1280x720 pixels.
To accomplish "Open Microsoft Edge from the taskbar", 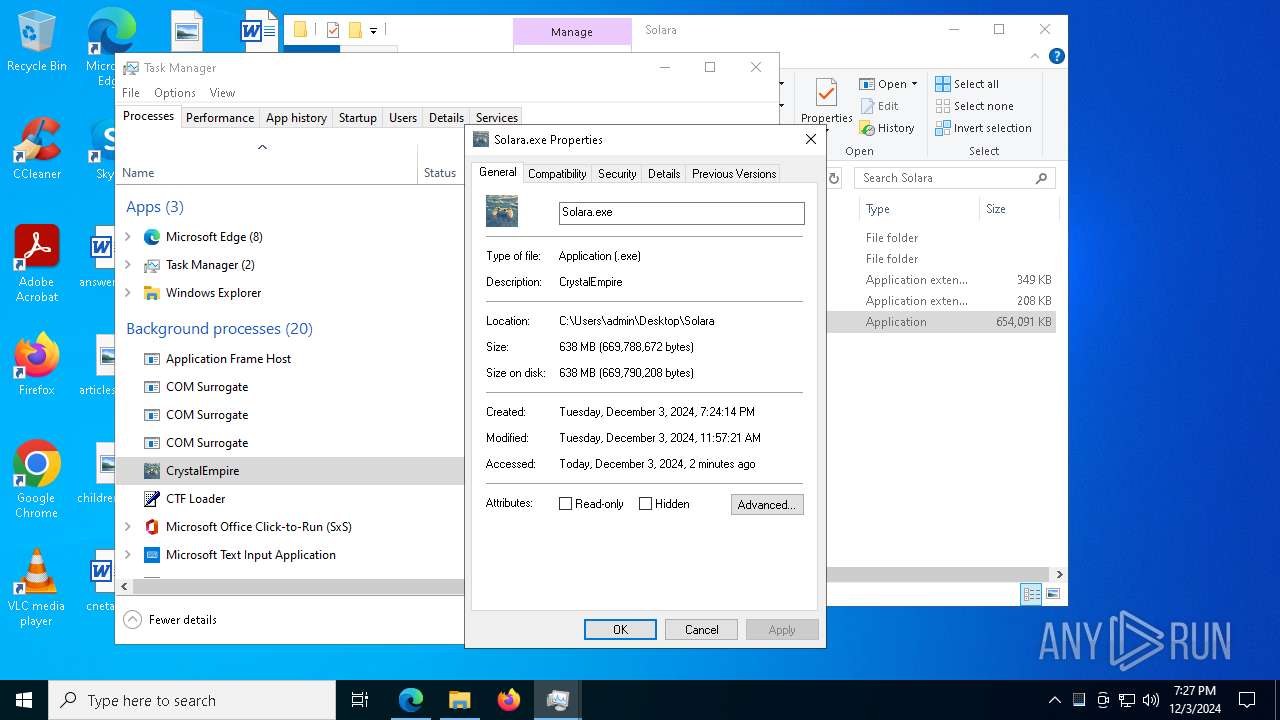I will point(411,700).
